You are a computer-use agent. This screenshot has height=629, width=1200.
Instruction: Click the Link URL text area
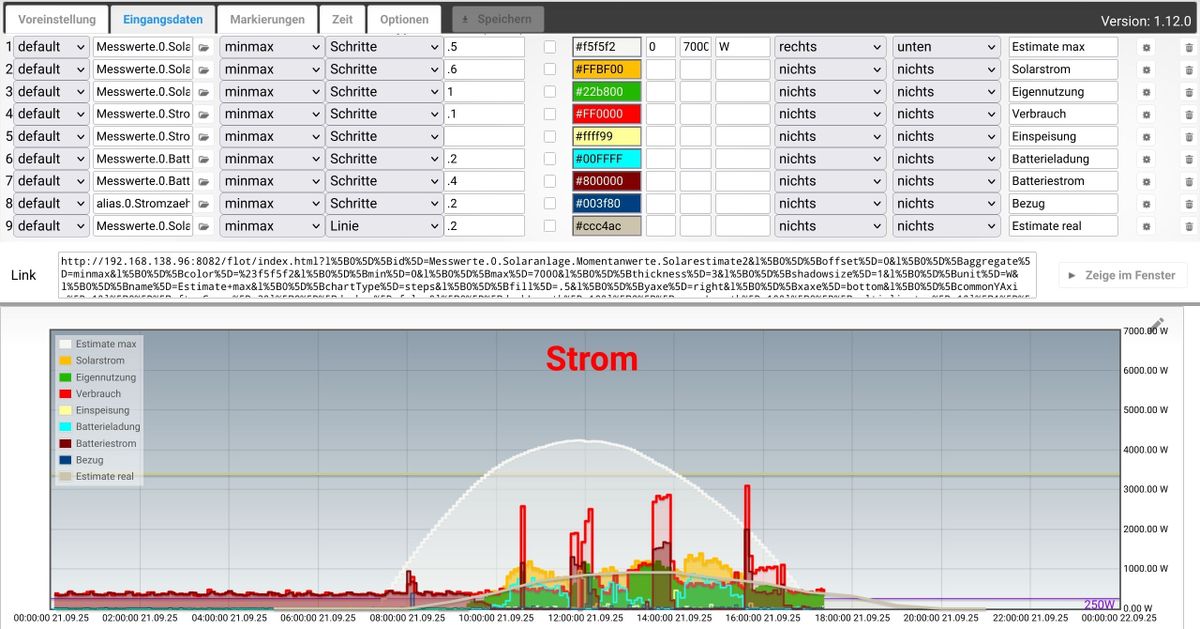[x=547, y=275]
